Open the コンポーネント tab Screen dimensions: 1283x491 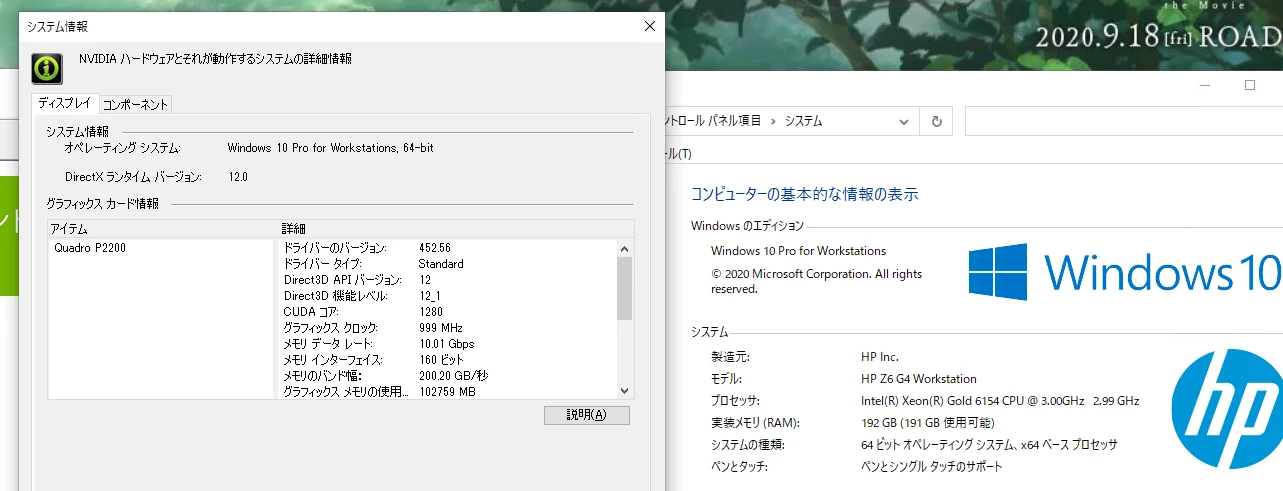click(136, 104)
